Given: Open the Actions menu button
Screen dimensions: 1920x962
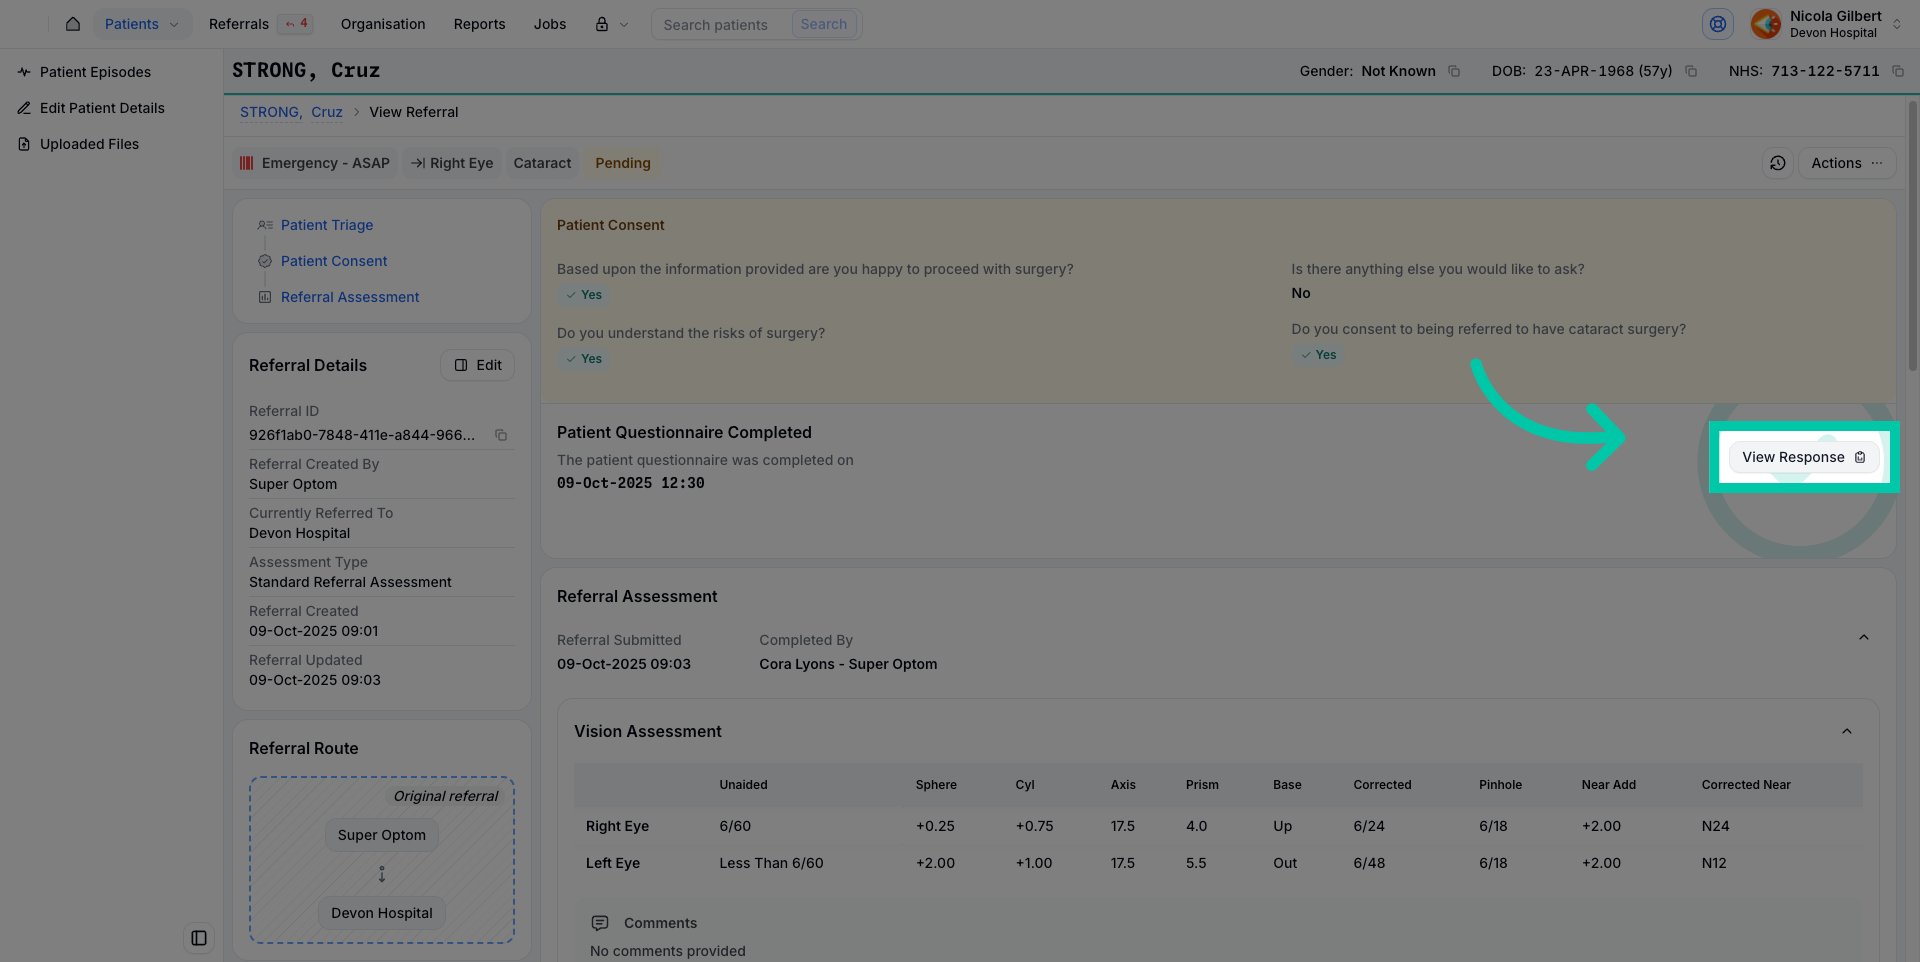Looking at the screenshot, I should click(x=1847, y=163).
